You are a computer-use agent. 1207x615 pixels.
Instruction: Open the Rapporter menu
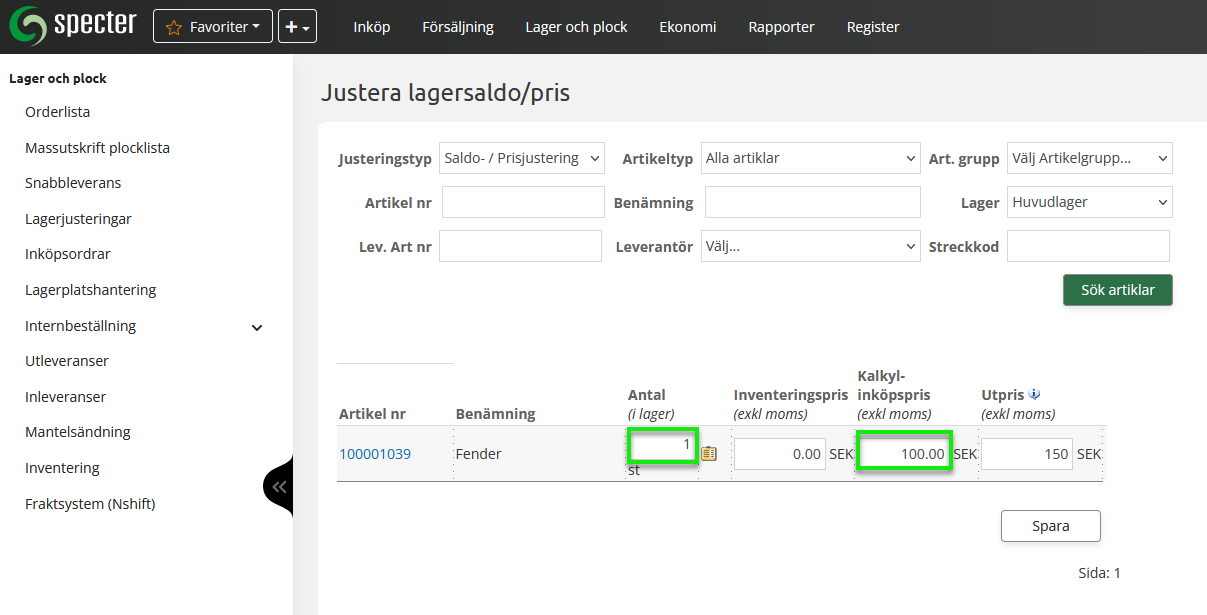click(x=781, y=27)
